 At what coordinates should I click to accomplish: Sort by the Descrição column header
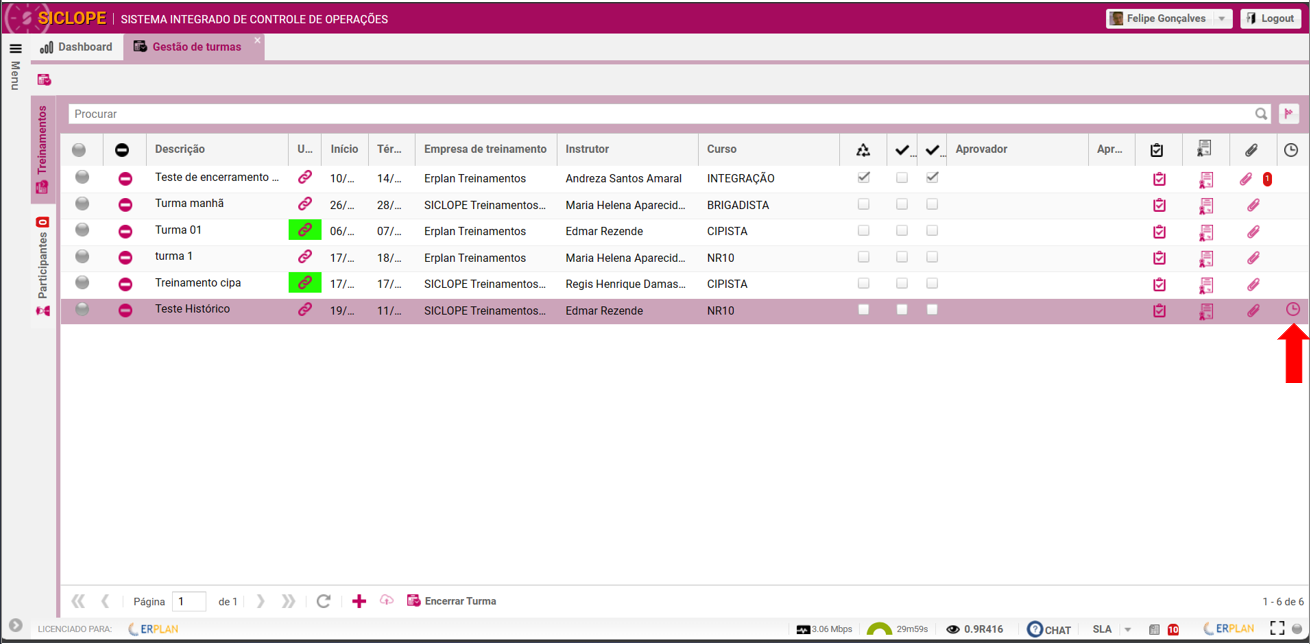217,149
